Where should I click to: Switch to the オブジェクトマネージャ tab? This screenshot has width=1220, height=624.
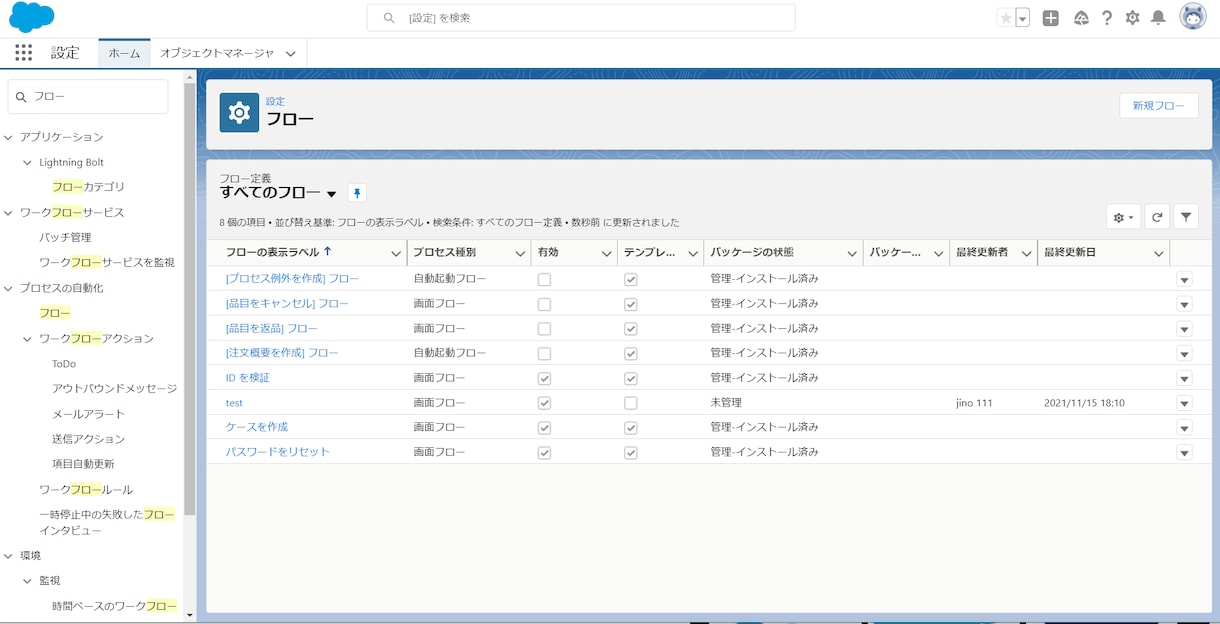click(217, 53)
